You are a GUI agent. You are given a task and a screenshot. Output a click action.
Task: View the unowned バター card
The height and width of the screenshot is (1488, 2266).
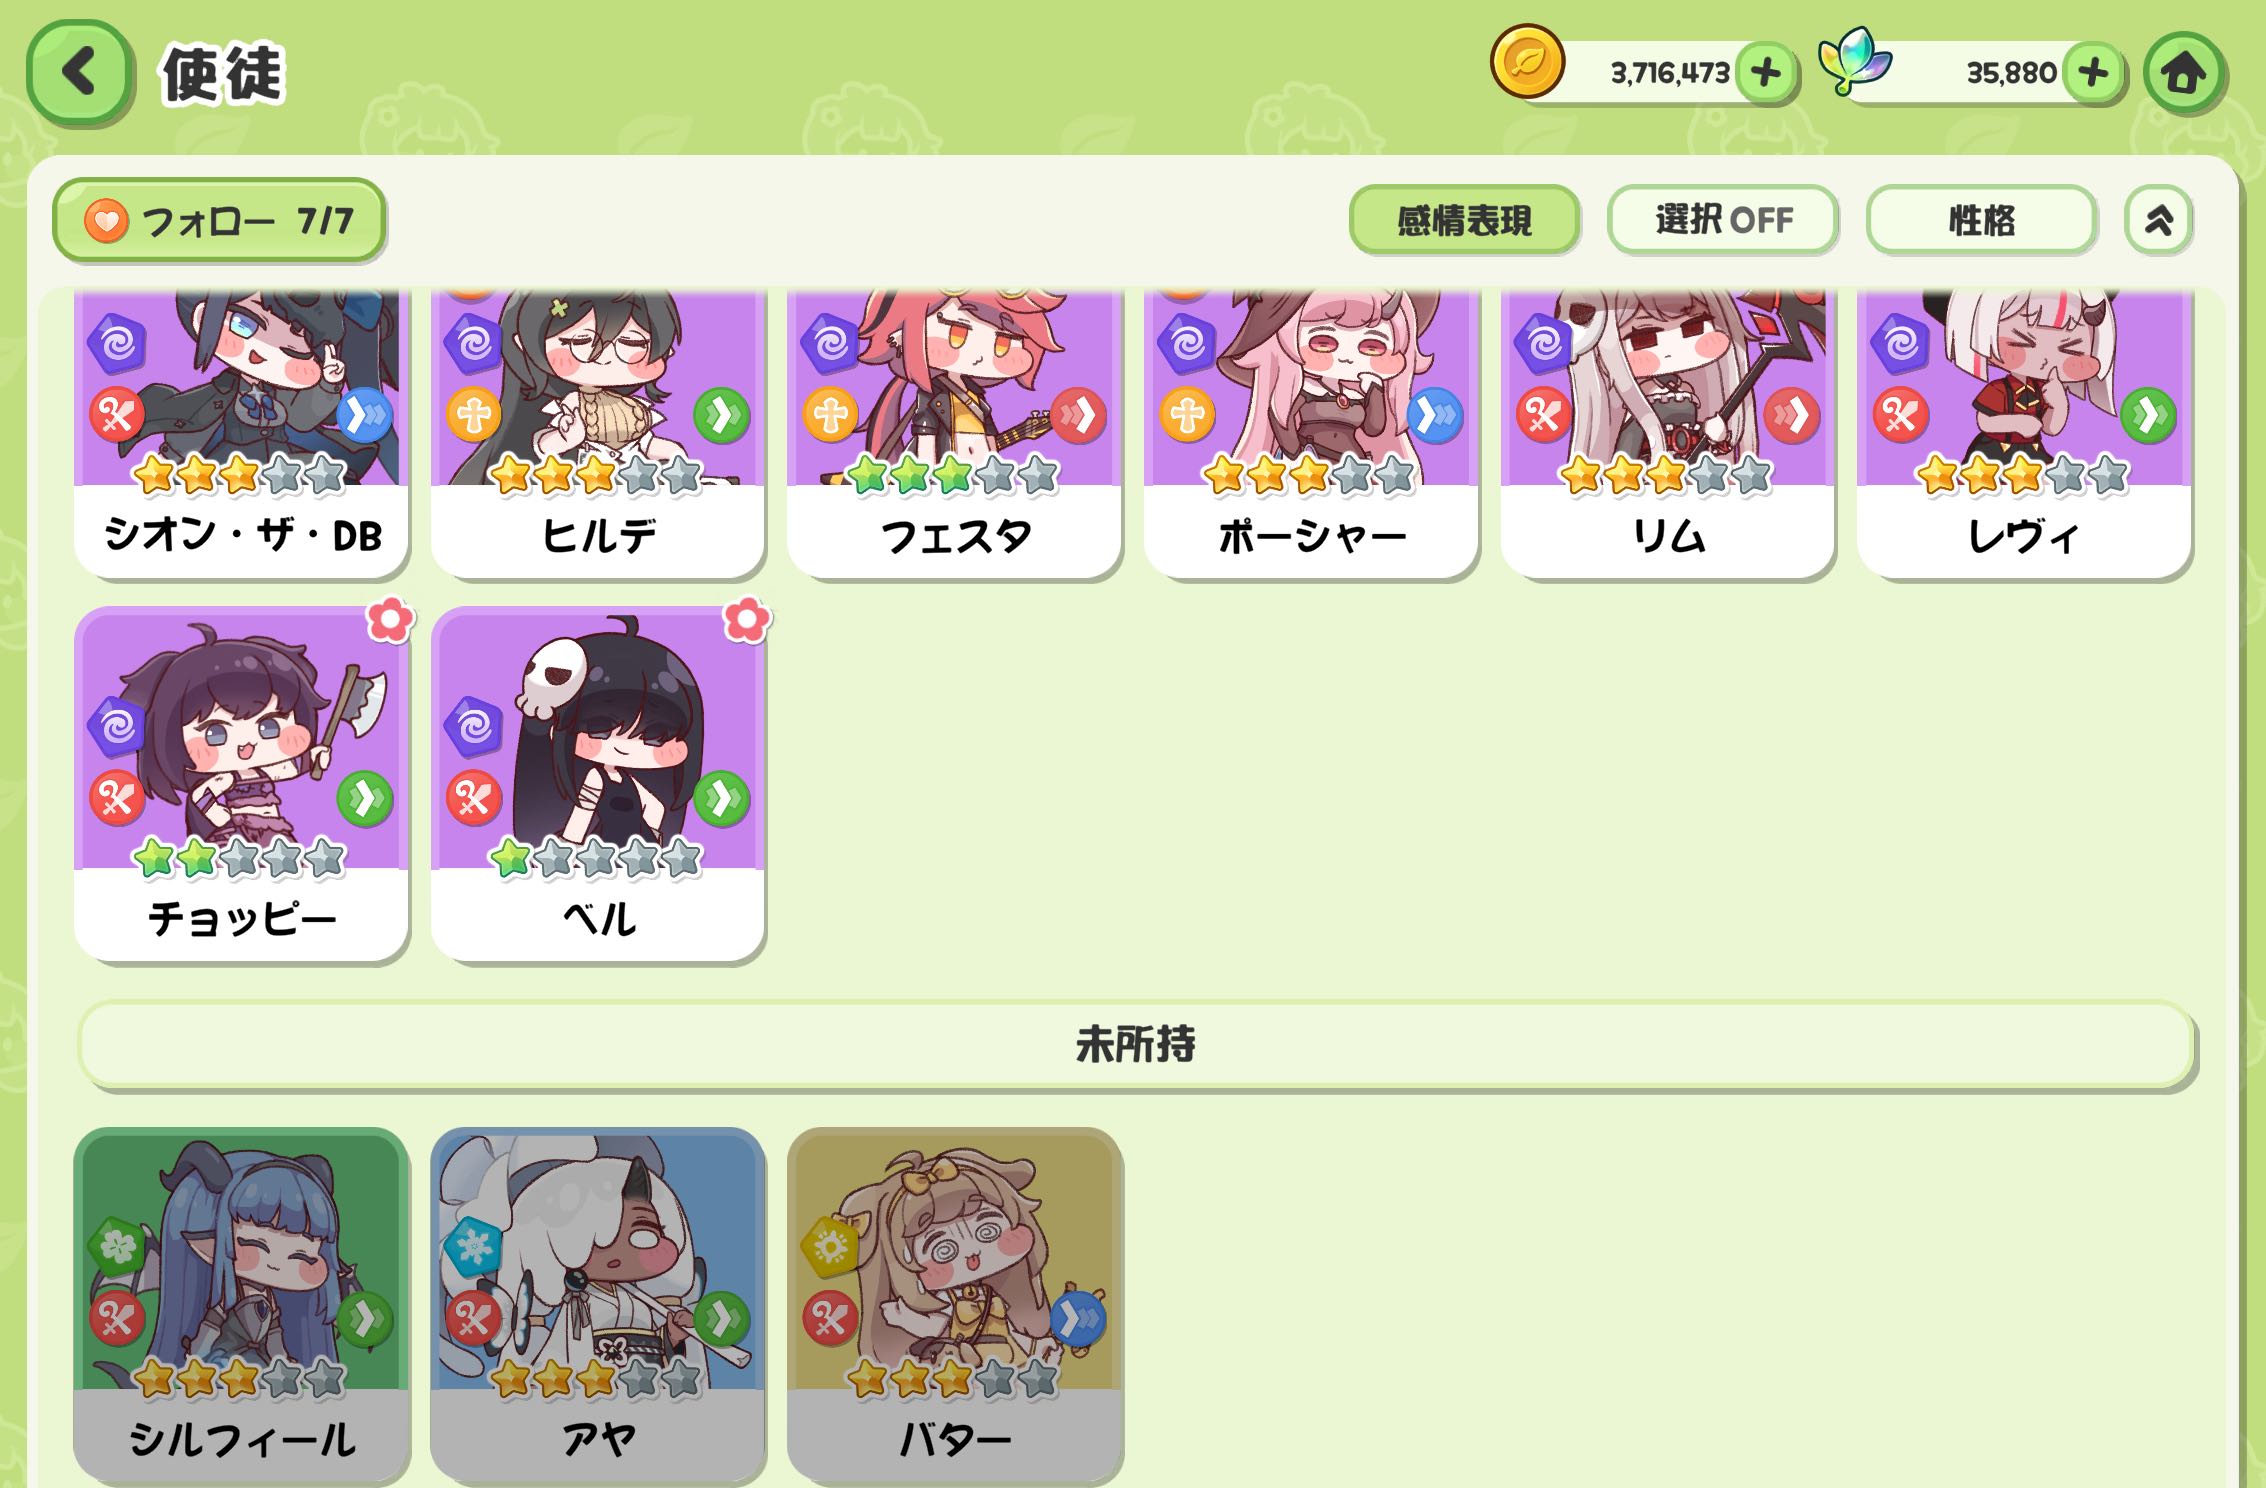click(x=955, y=1304)
